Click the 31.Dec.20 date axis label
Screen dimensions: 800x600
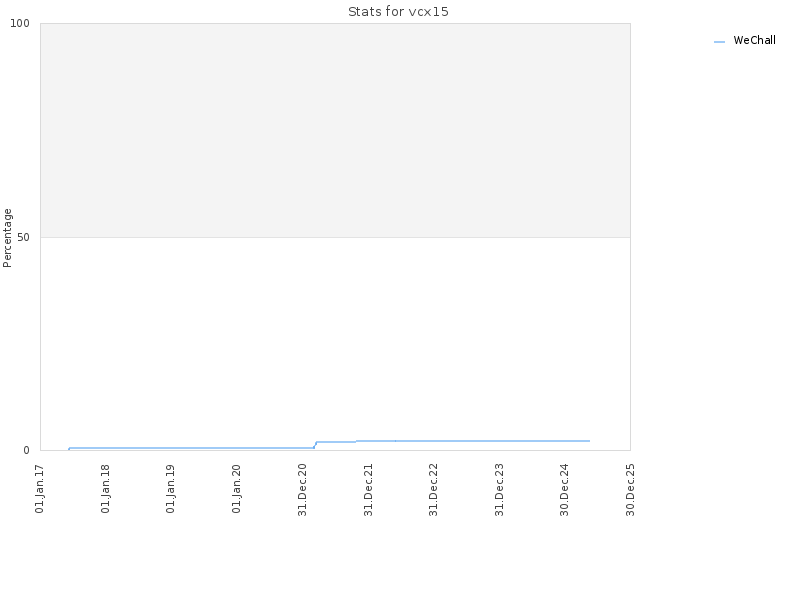click(x=302, y=490)
